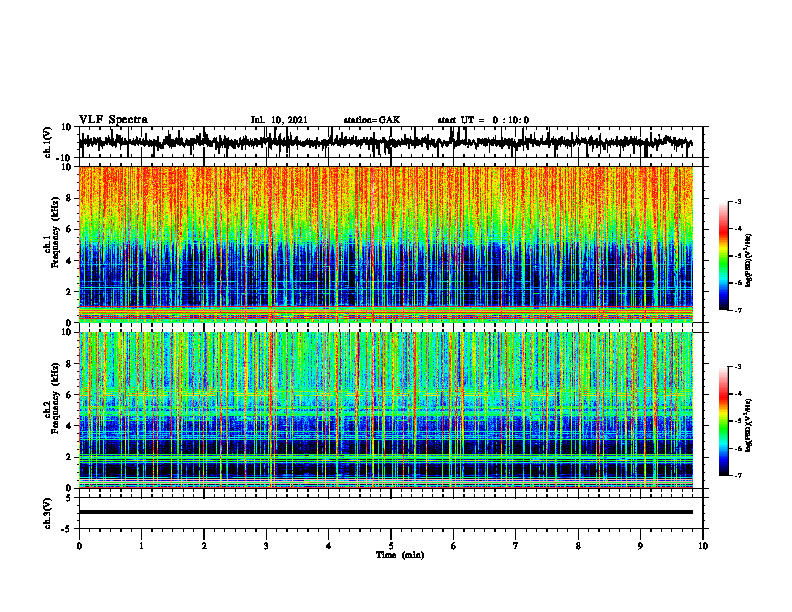Image resolution: width=792 pixels, height=612 pixels.
Task: Click the 6 kHz tick label on ch.1 spectrogram
Action: (69, 229)
